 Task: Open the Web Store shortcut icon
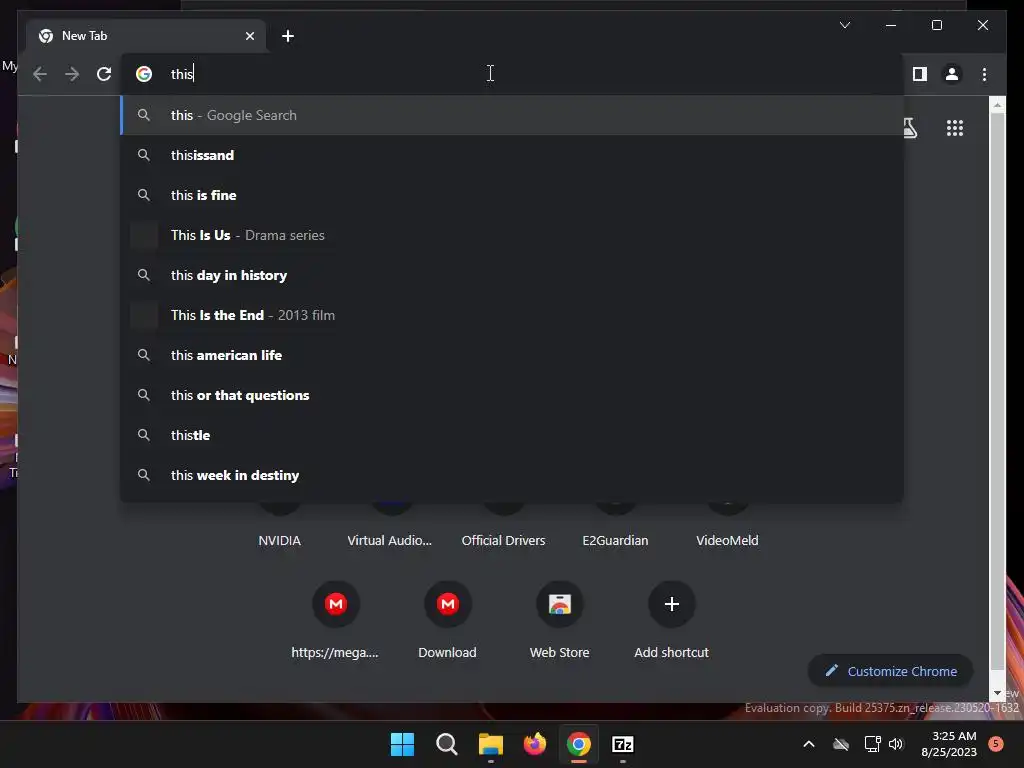(x=560, y=604)
